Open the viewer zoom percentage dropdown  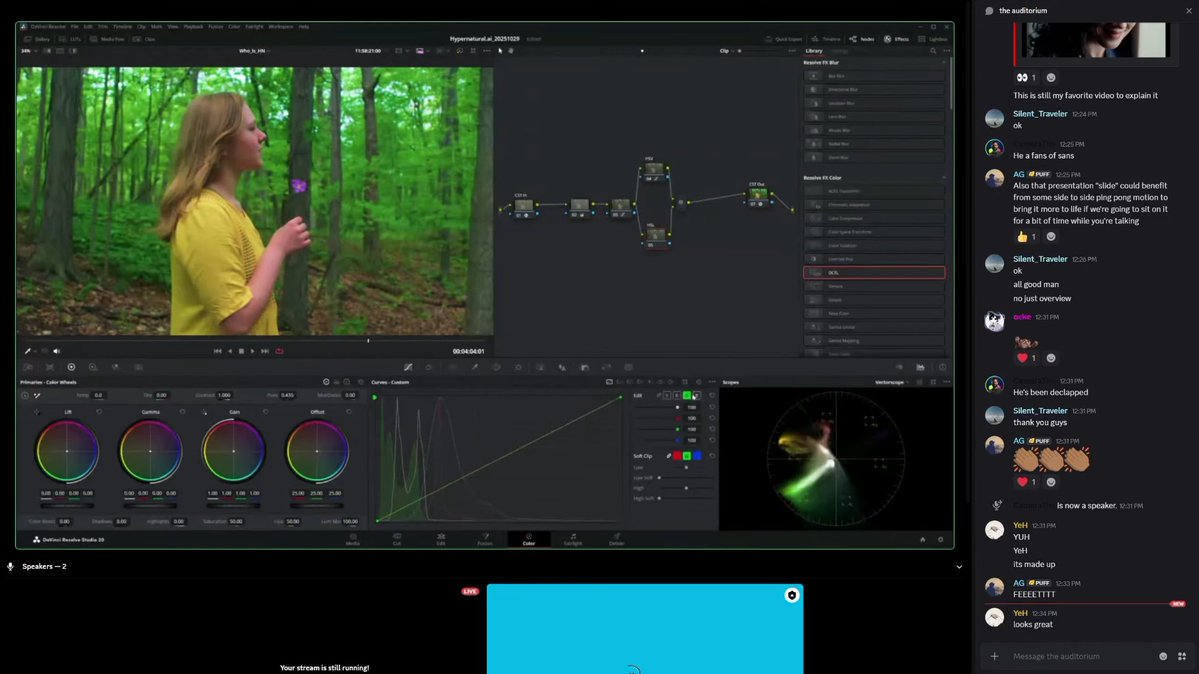(29, 51)
